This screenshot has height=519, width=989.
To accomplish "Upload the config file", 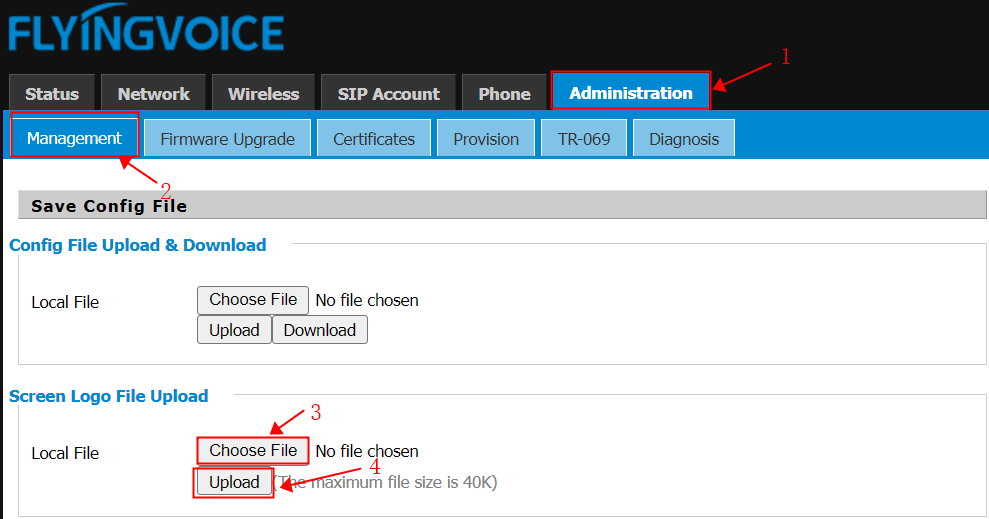I will [234, 330].
